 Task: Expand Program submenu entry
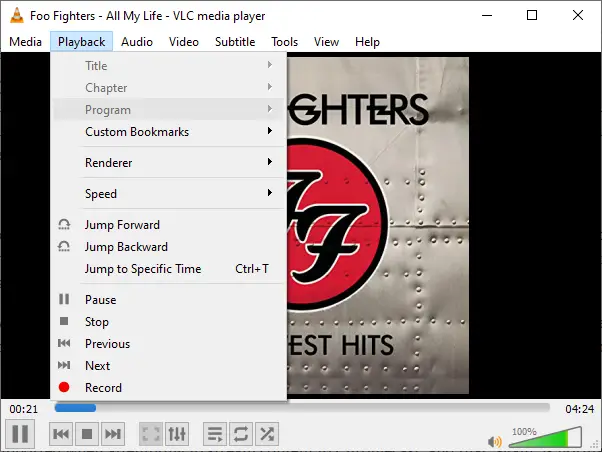(168, 109)
